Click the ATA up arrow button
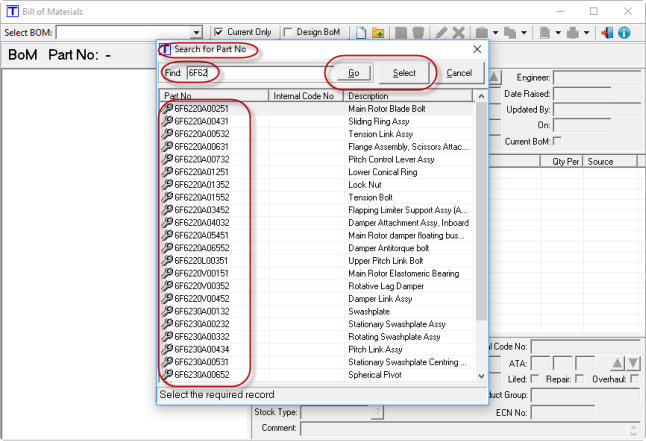646x441 pixels. click(617, 363)
